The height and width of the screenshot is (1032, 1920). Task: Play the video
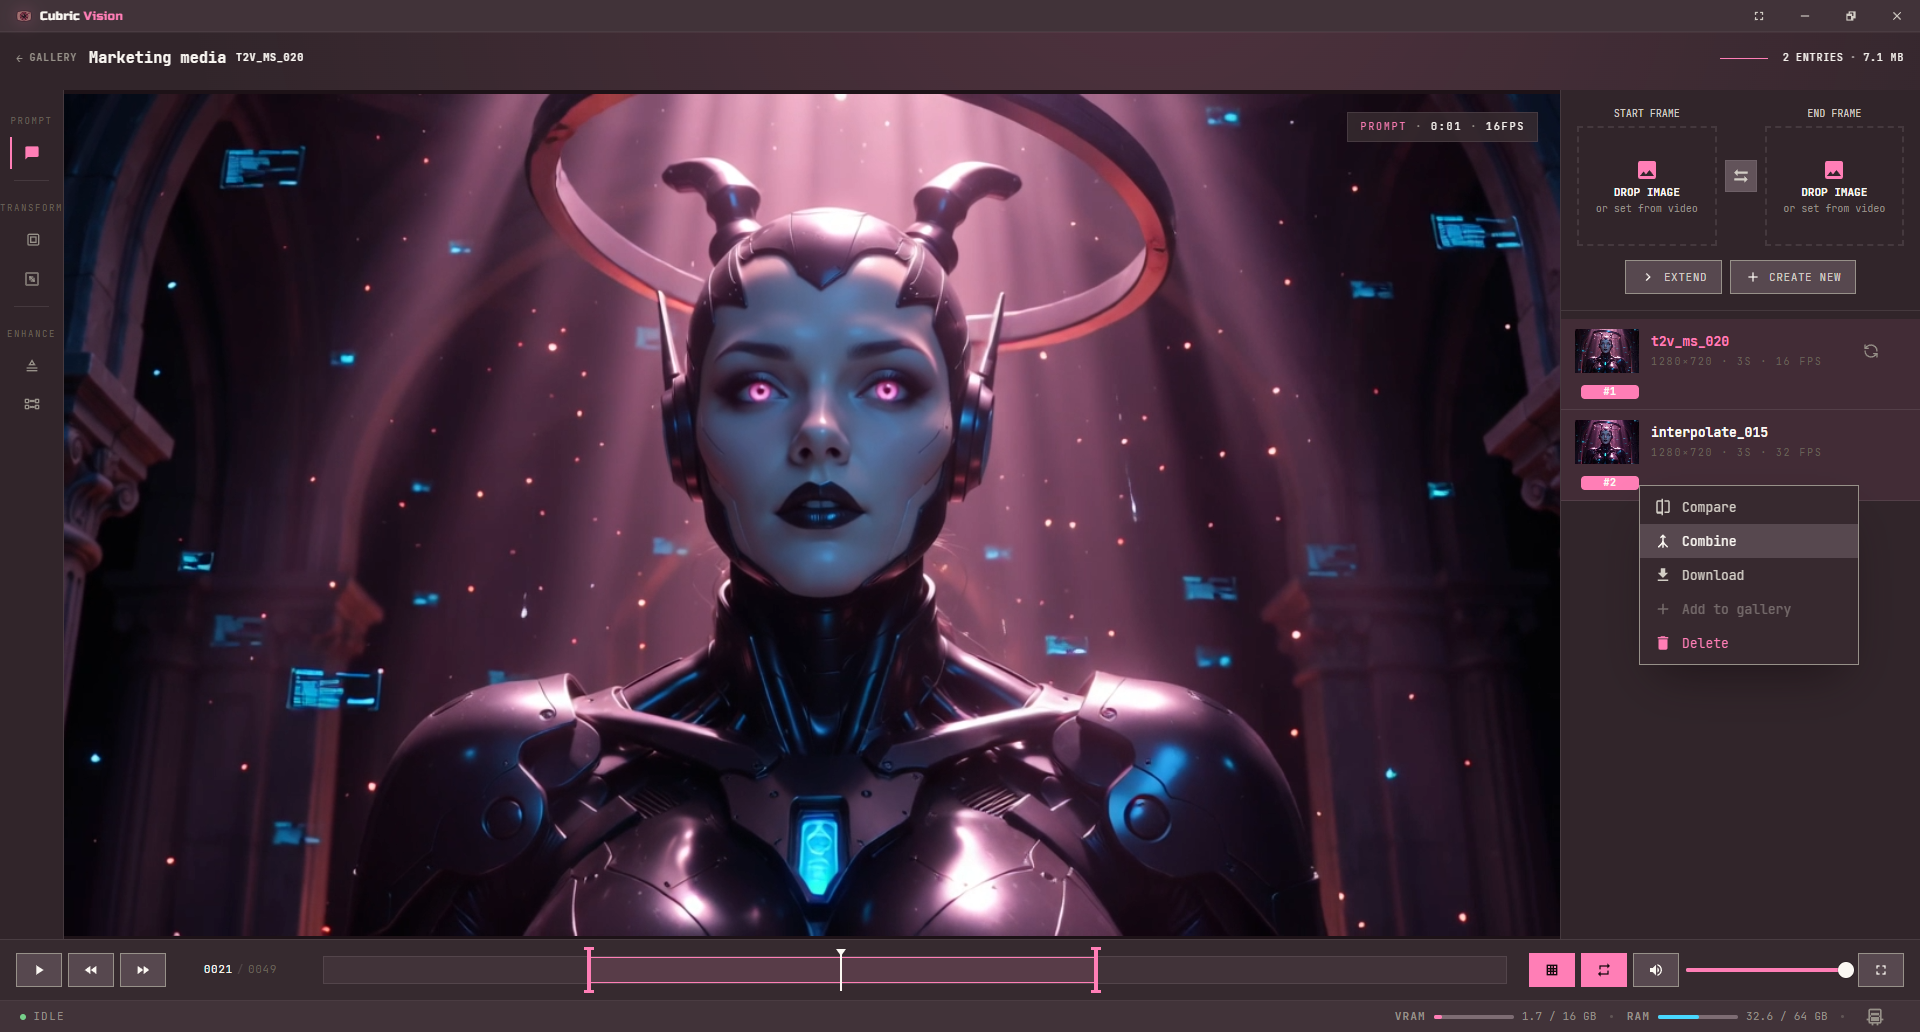pyautogui.click(x=39, y=970)
